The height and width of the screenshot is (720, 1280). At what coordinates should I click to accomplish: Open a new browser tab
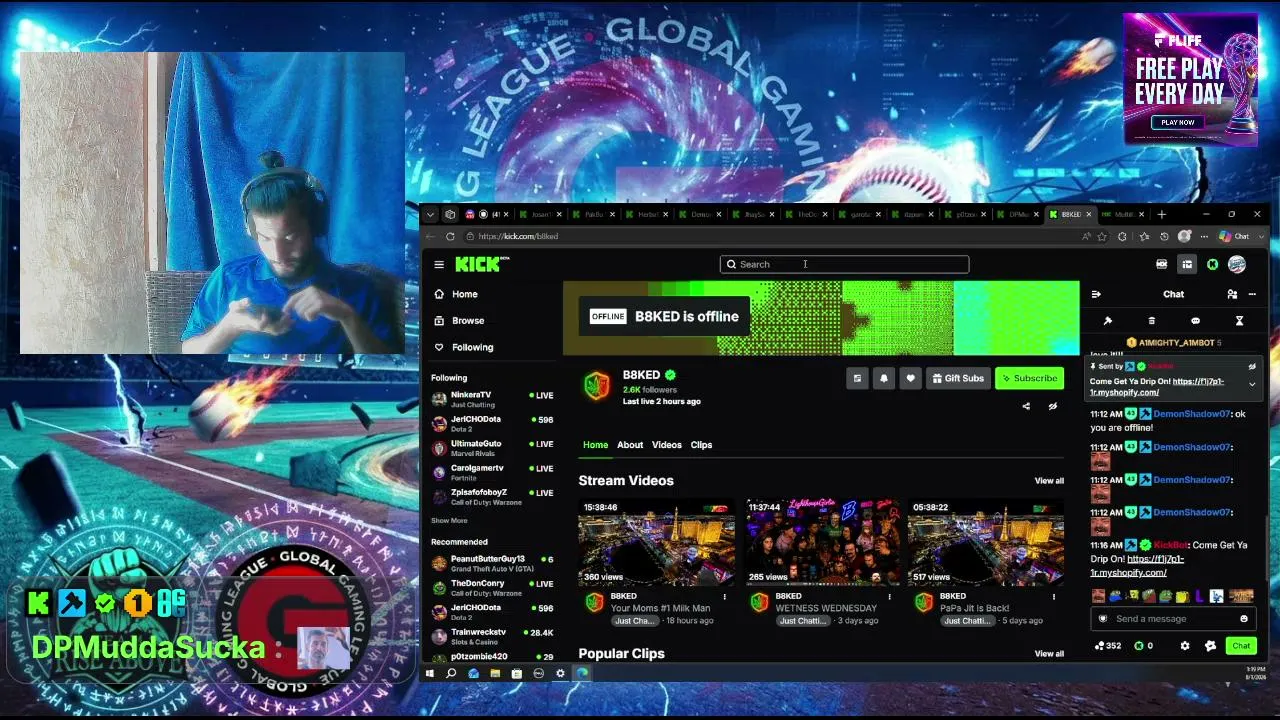coord(1161,214)
